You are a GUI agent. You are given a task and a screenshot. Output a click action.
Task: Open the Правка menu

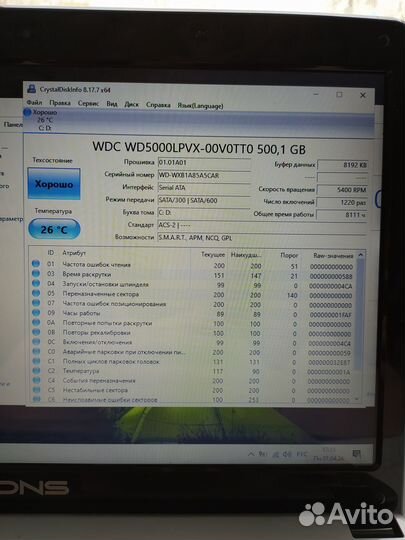pyautogui.click(x=60, y=103)
